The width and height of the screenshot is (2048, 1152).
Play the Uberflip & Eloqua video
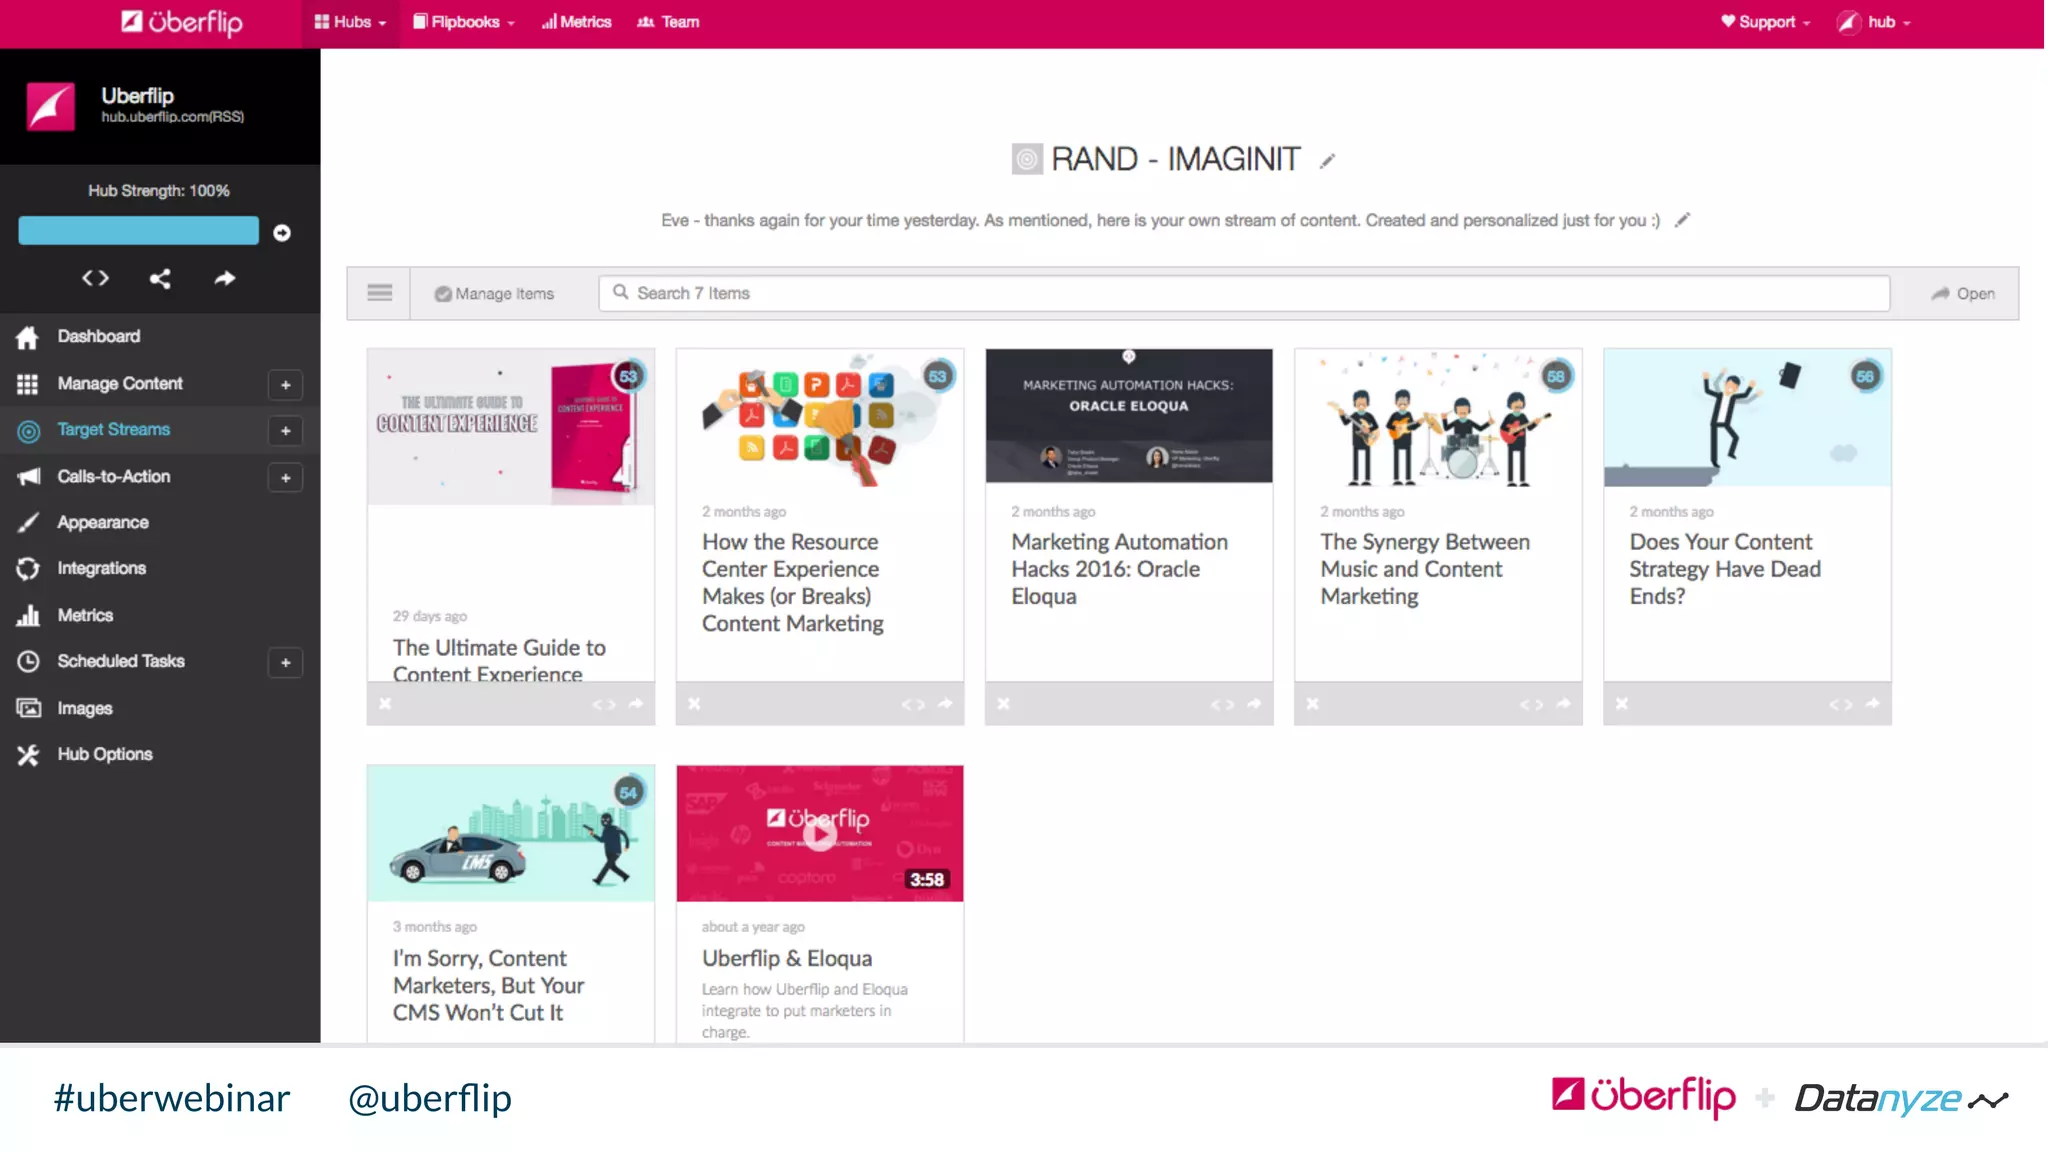pyautogui.click(x=820, y=833)
